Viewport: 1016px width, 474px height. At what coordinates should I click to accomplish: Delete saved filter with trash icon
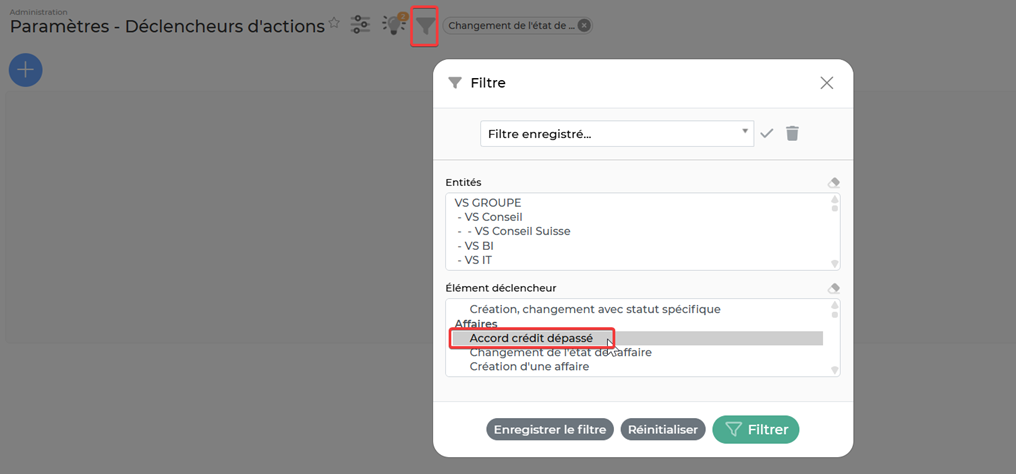pos(792,133)
